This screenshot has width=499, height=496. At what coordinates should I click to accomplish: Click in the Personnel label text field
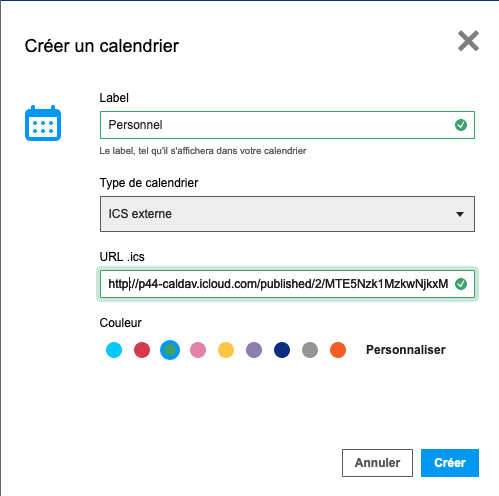287,125
